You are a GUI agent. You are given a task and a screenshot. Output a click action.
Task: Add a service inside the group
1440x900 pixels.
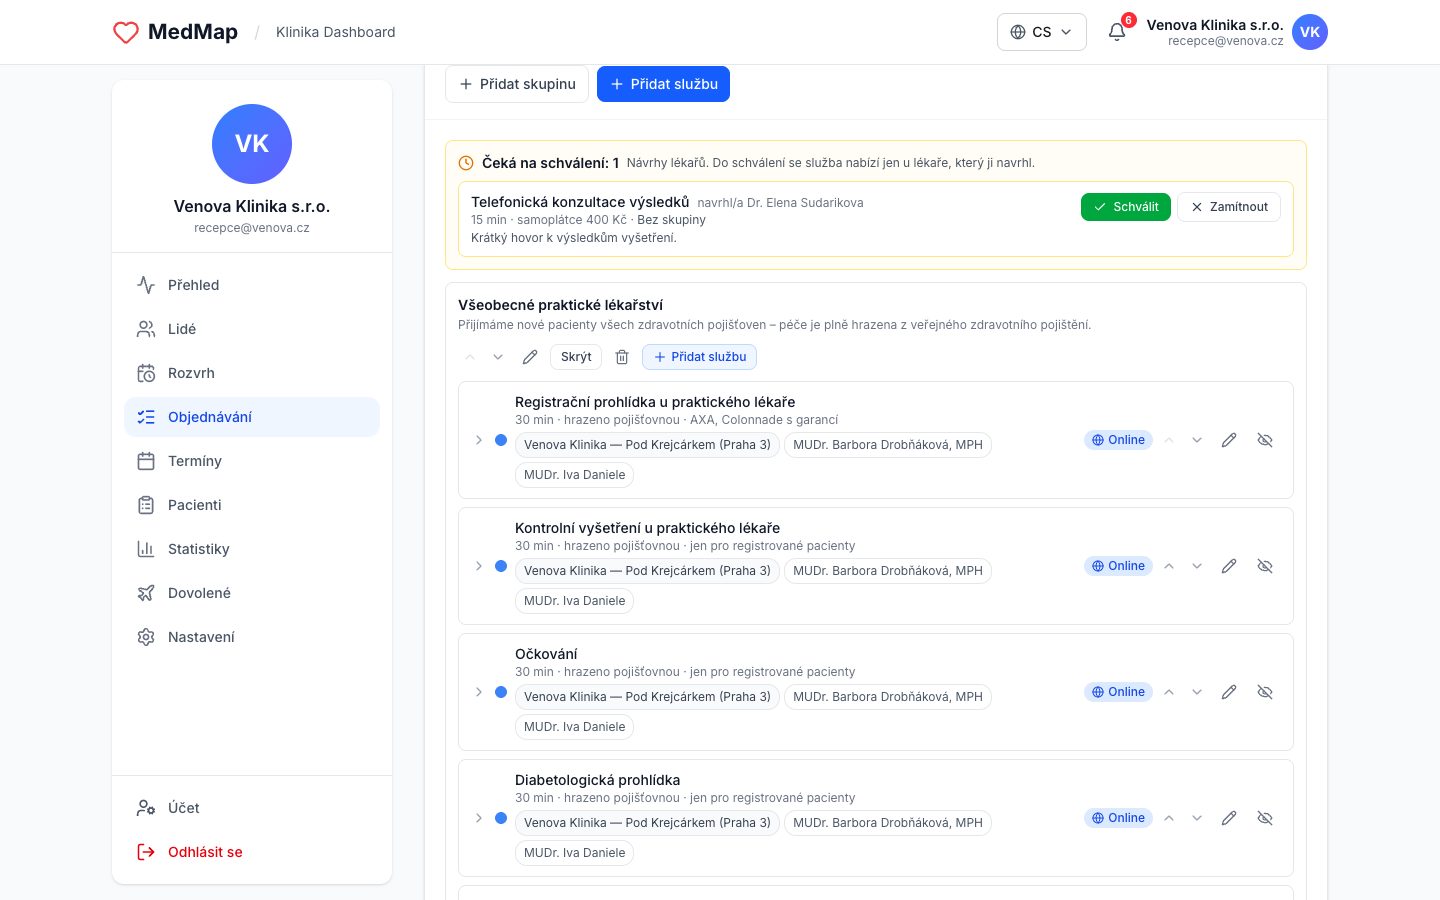(699, 357)
